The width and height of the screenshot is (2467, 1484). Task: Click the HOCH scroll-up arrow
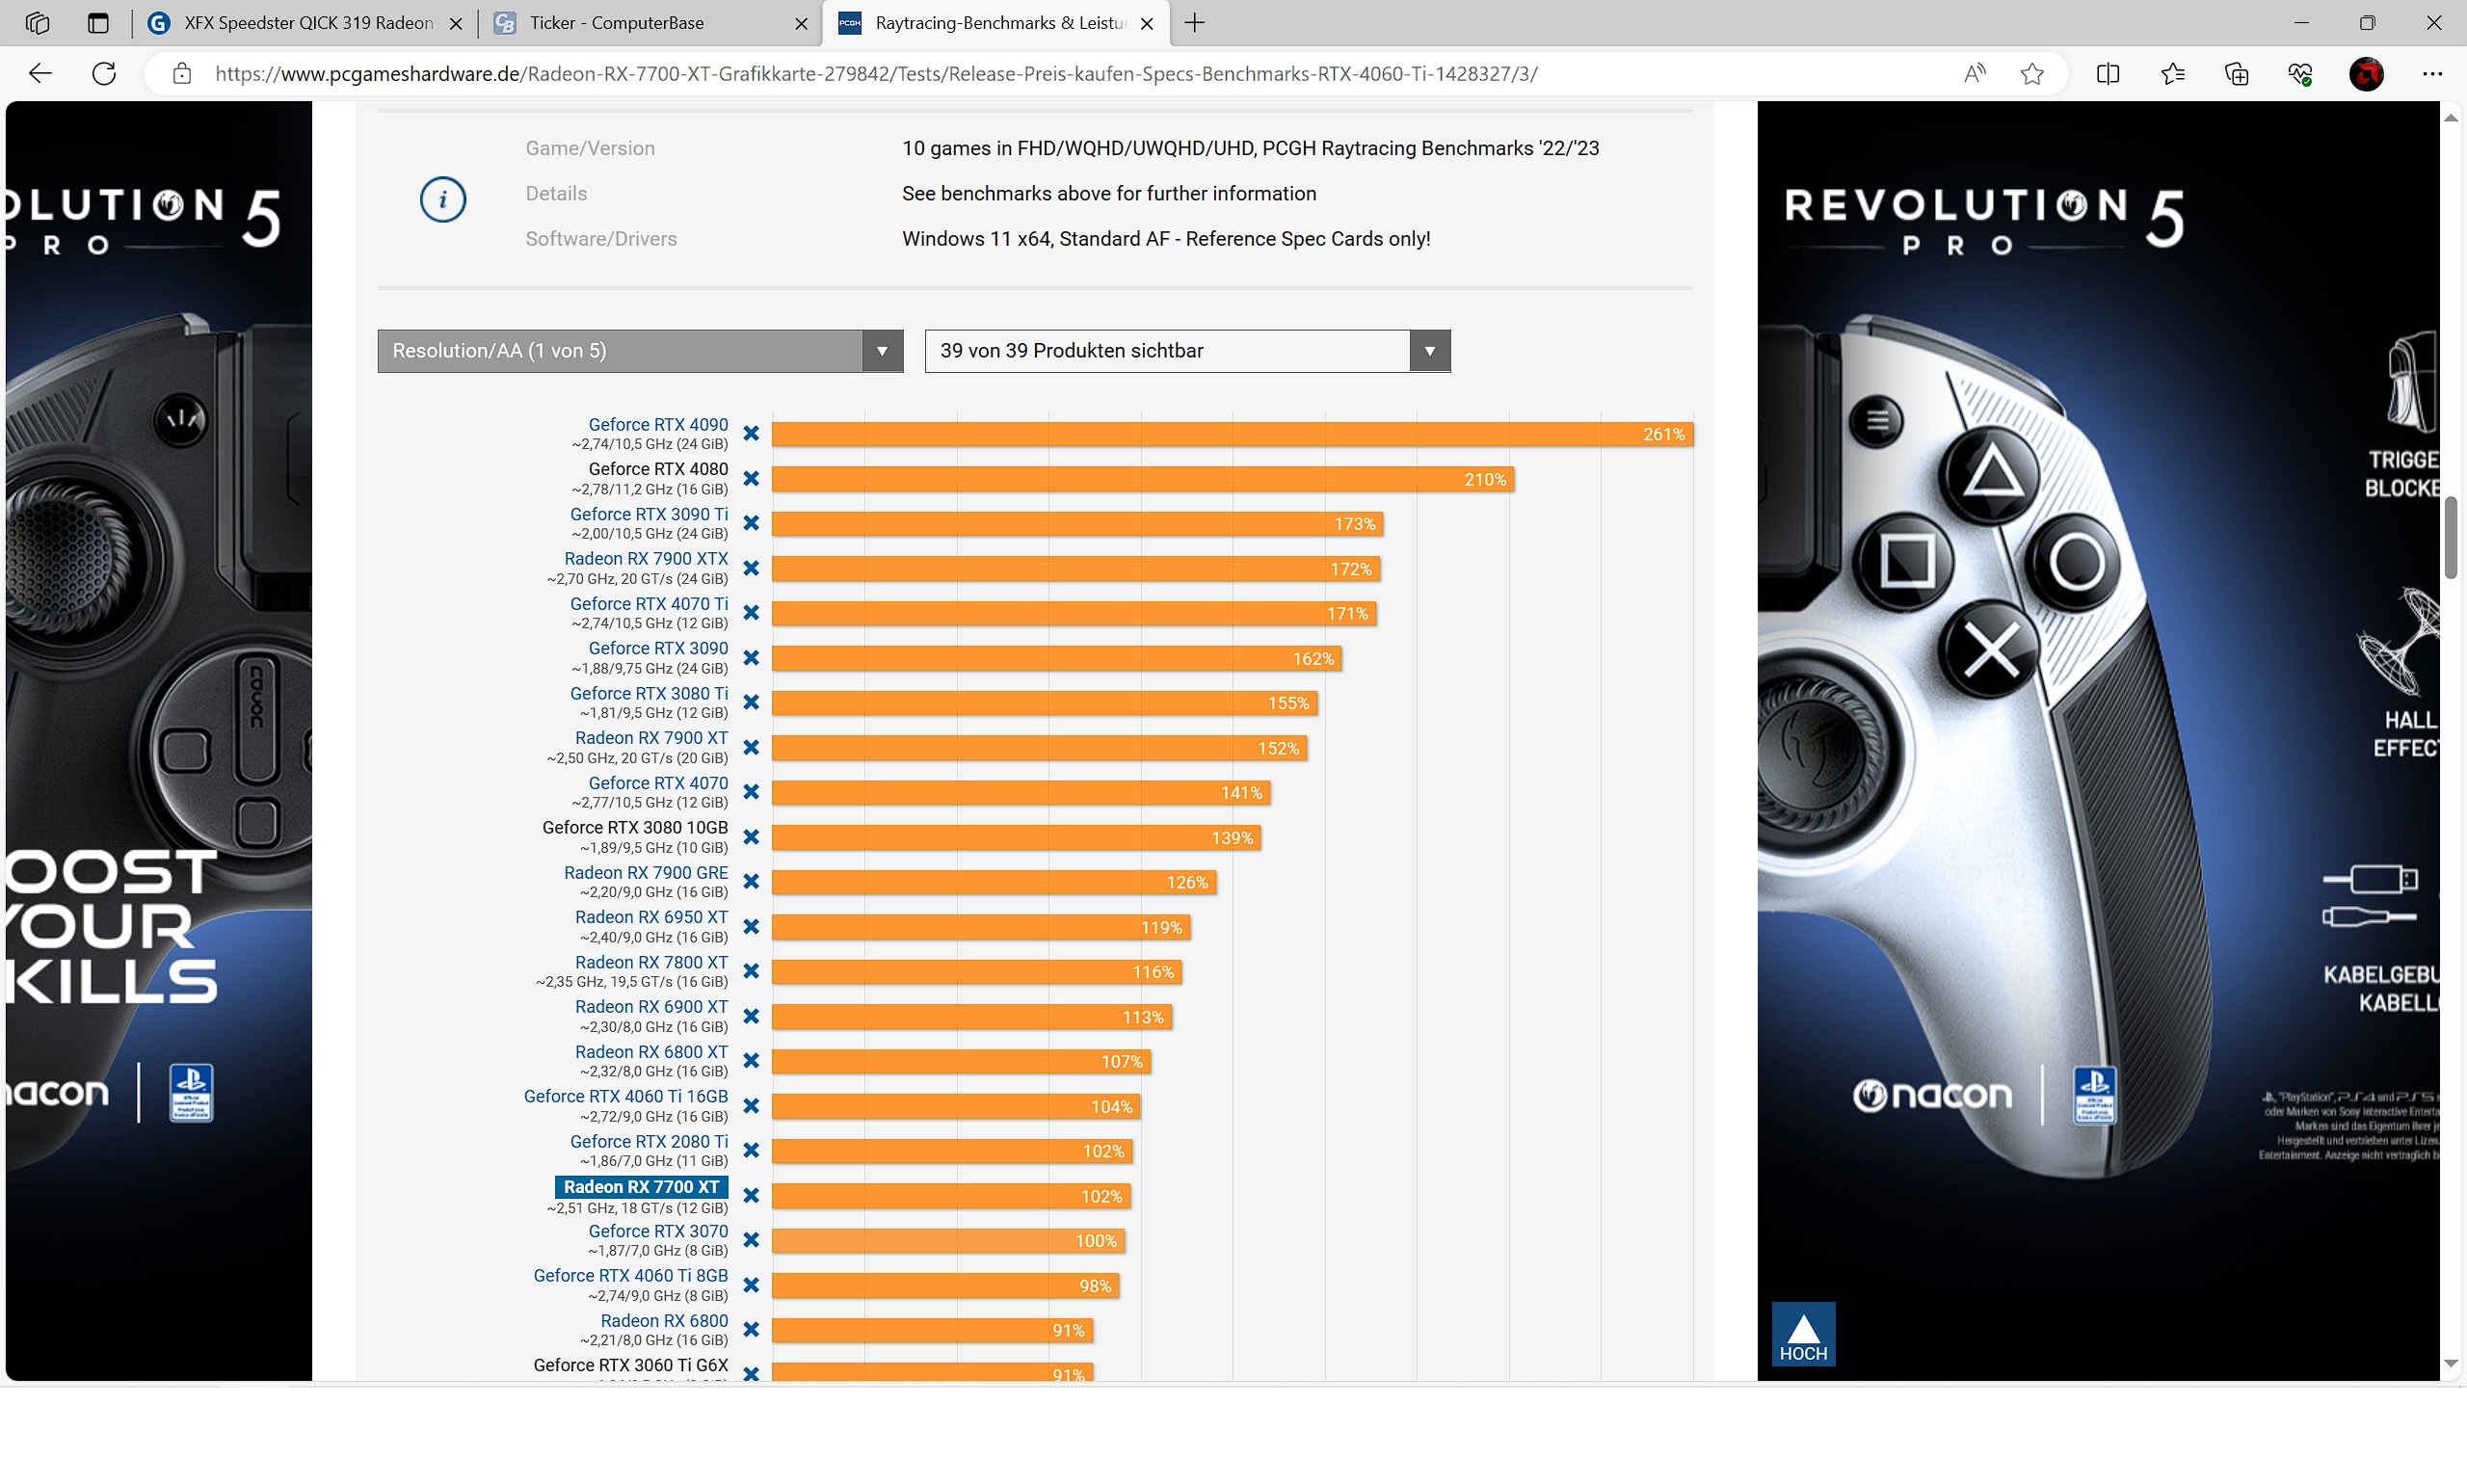[1802, 1334]
